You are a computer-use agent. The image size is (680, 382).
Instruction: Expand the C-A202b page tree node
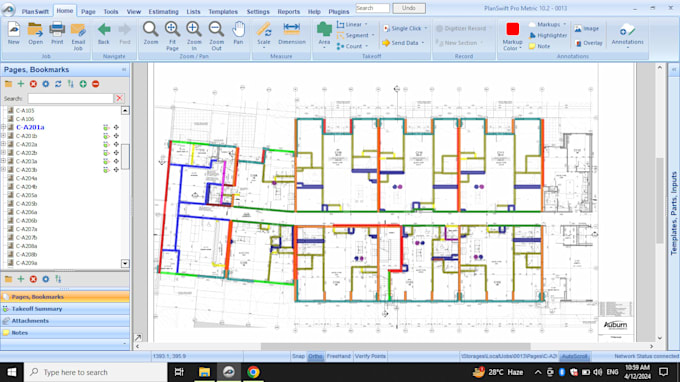click(3, 153)
